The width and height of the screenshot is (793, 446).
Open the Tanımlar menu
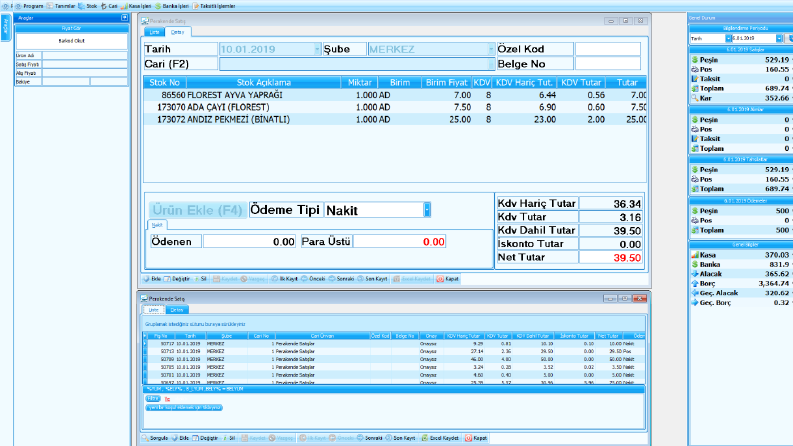point(61,6)
